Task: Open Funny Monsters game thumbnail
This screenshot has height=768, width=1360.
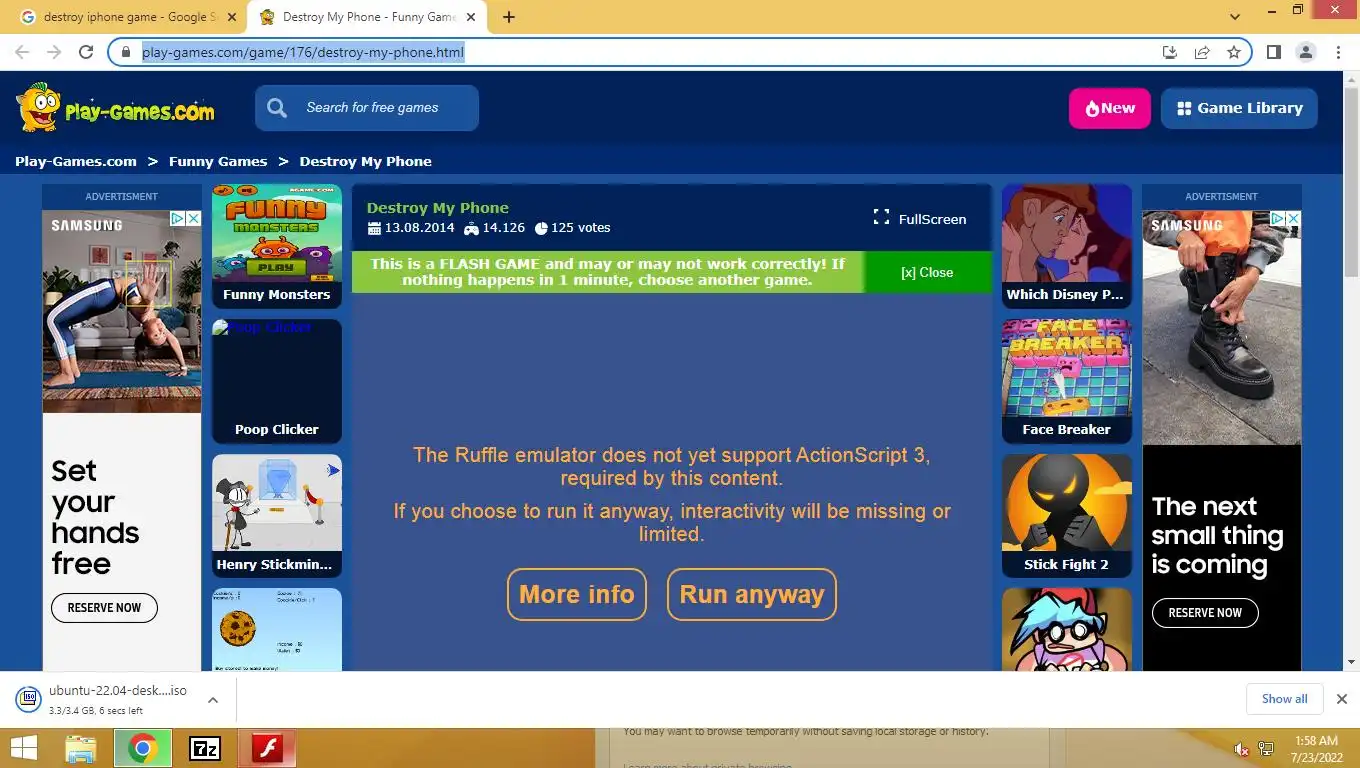Action: click(277, 246)
